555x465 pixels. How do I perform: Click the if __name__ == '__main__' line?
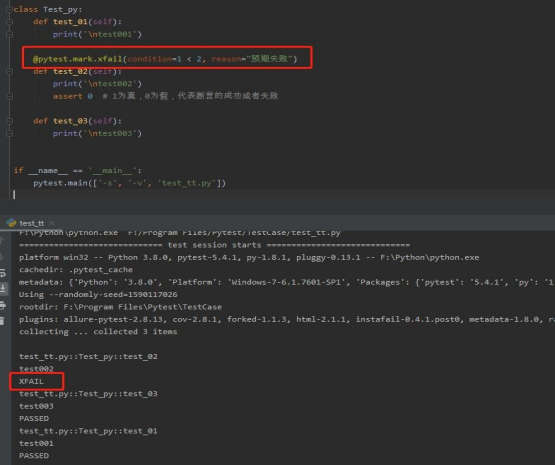(78, 171)
